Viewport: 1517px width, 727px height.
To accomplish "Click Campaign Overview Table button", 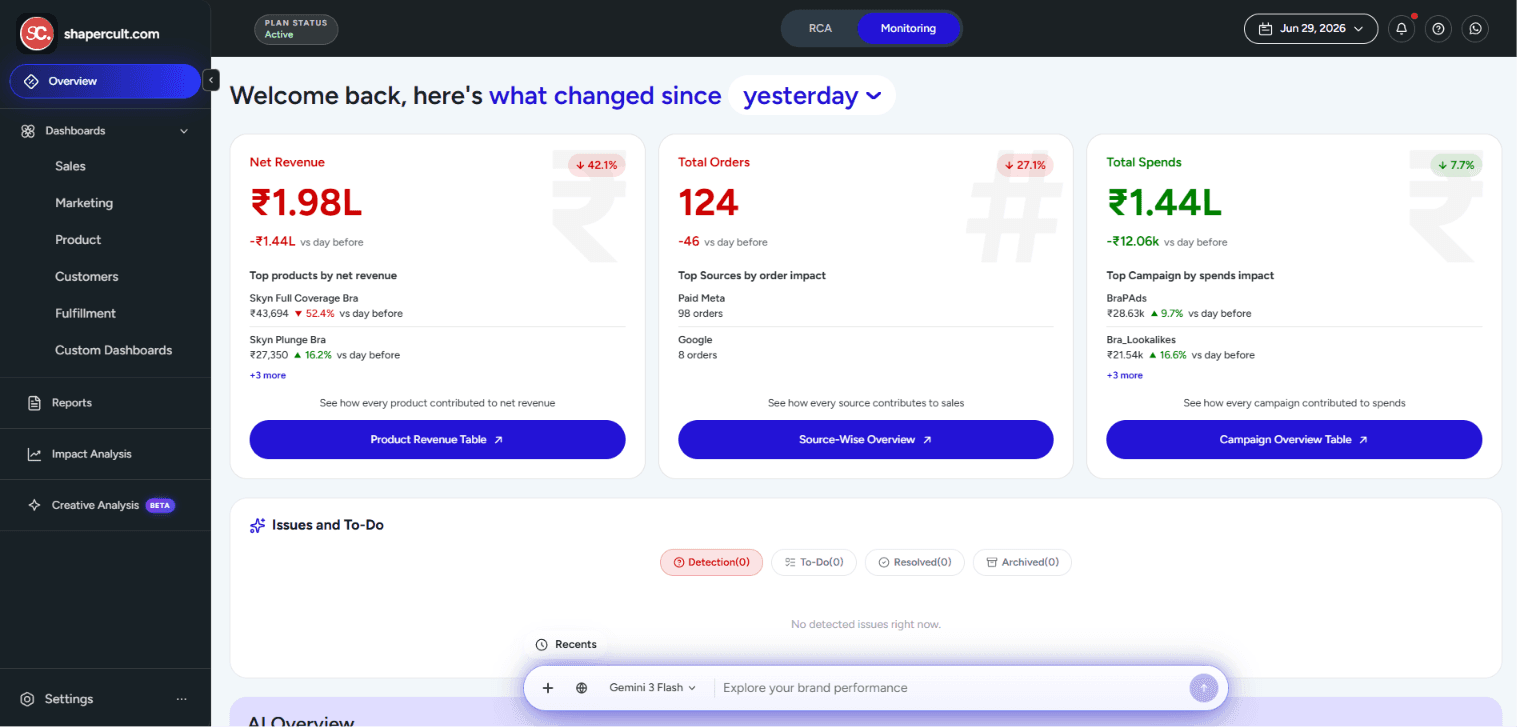I will [x=1293, y=439].
